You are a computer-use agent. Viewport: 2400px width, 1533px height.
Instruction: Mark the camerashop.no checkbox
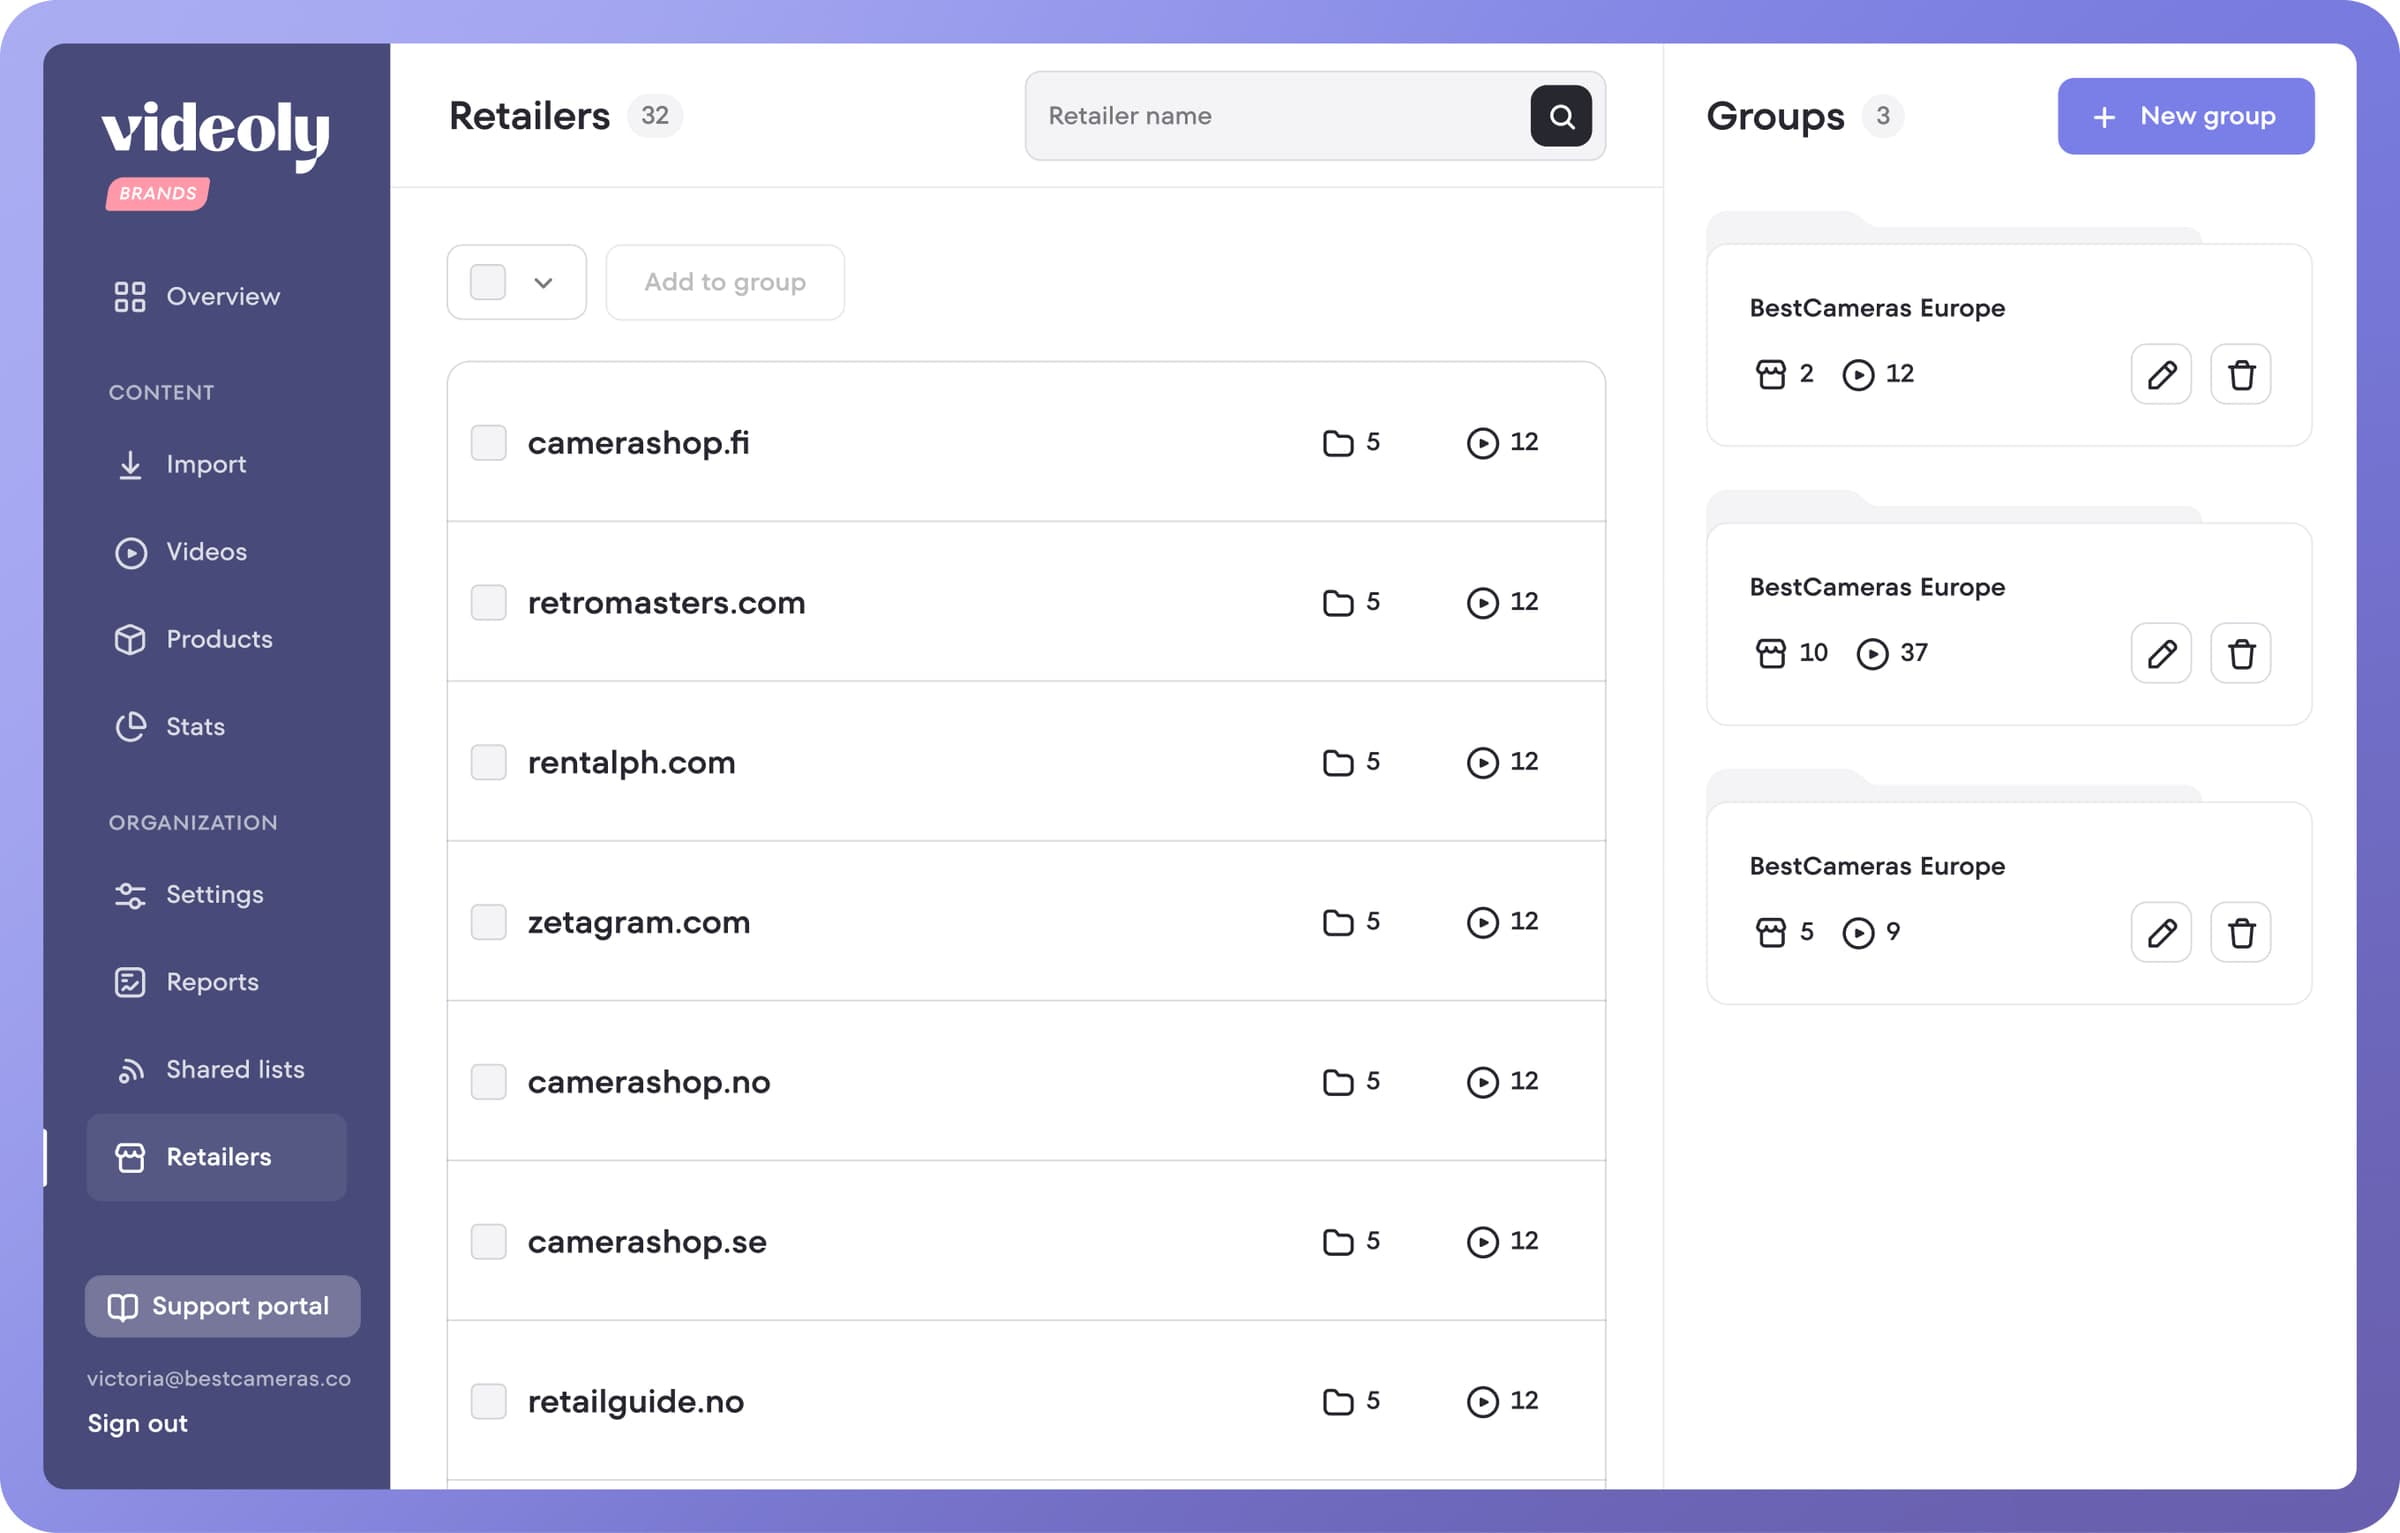coord(488,1081)
